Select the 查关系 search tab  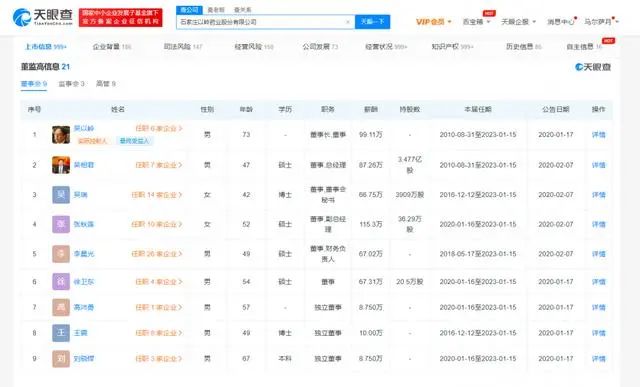point(242,9)
